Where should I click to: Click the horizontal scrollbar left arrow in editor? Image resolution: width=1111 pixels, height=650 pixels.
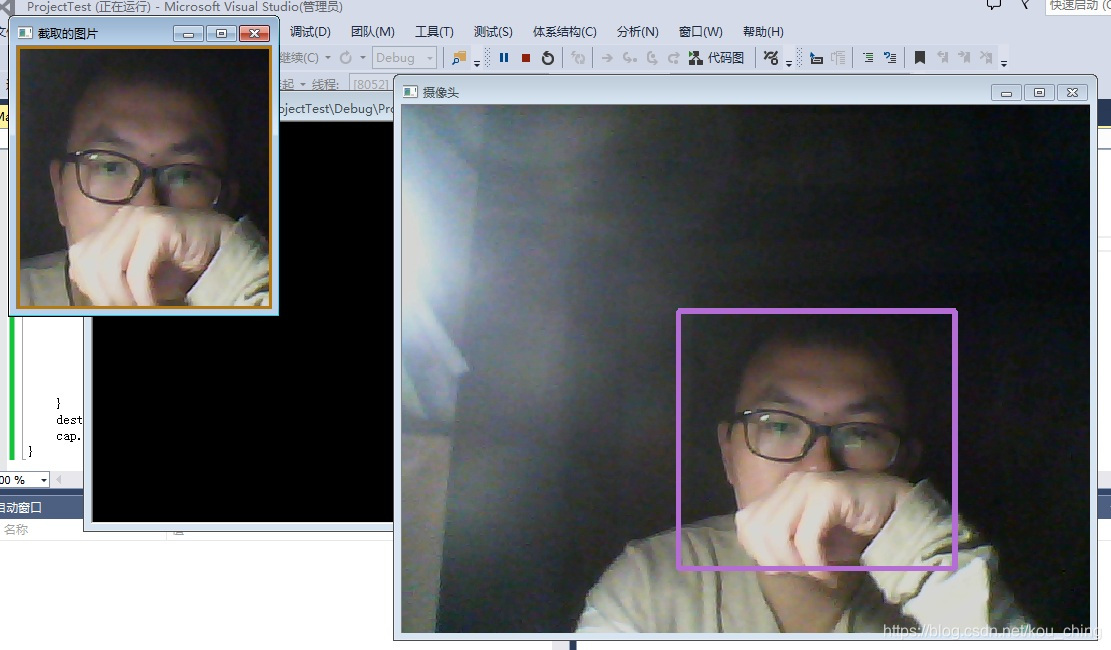coord(59,480)
